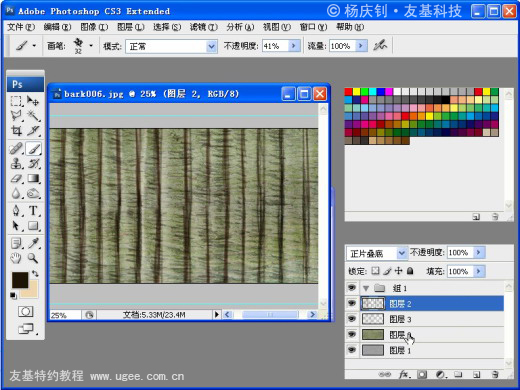Select the Rectangle shape tool
Image resolution: width=520 pixels, height=390 pixels.
(33, 226)
